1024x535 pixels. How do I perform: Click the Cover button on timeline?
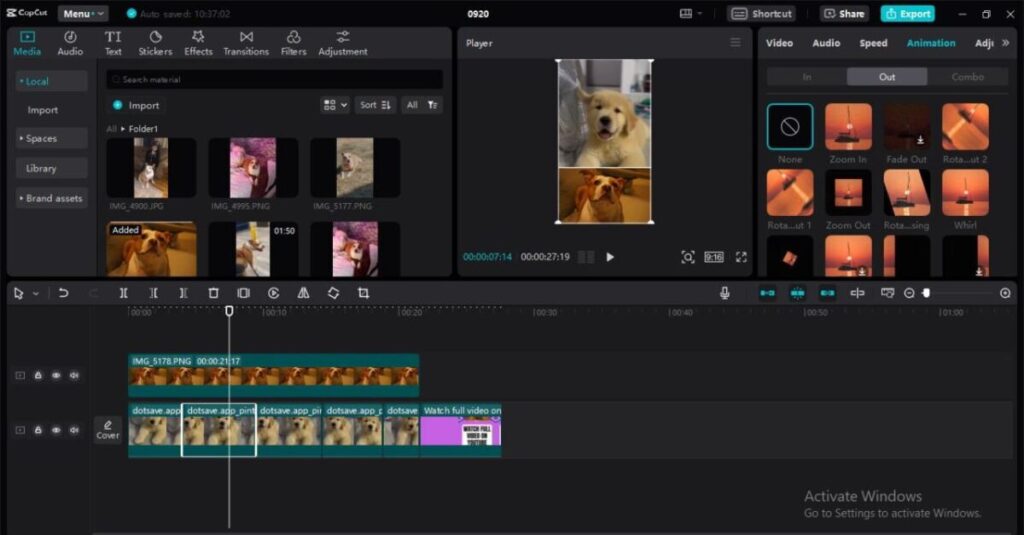tap(107, 429)
